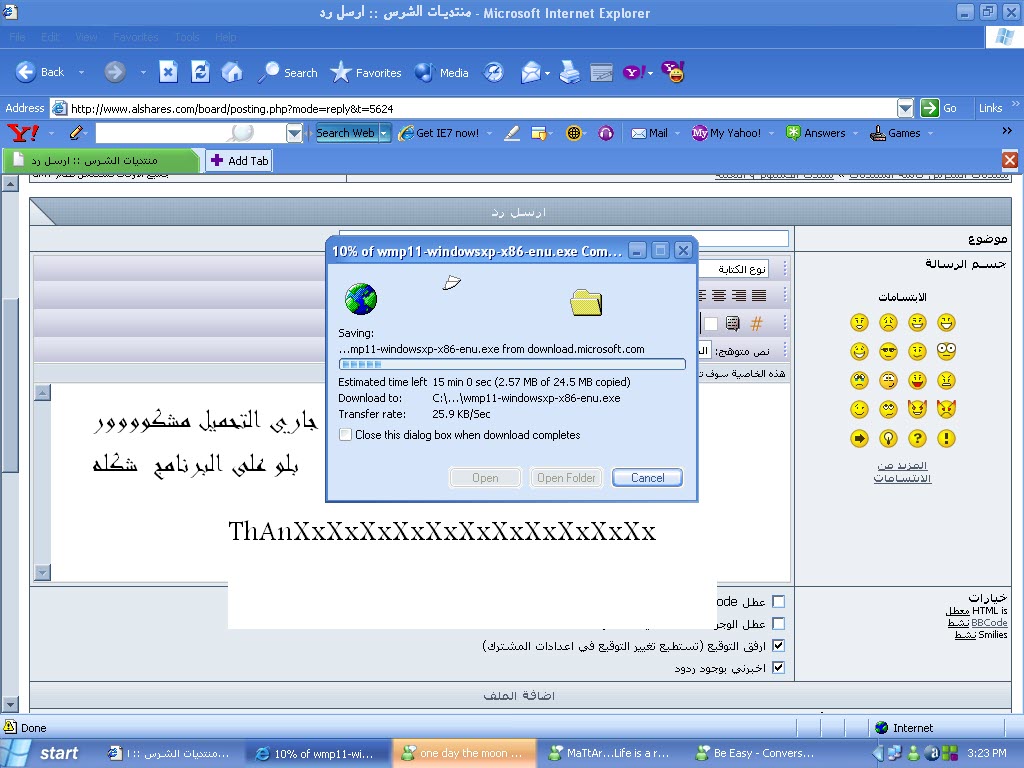Screen dimensions: 1024x768
Task: Click the white color swatch in editor
Action: [x=711, y=323]
